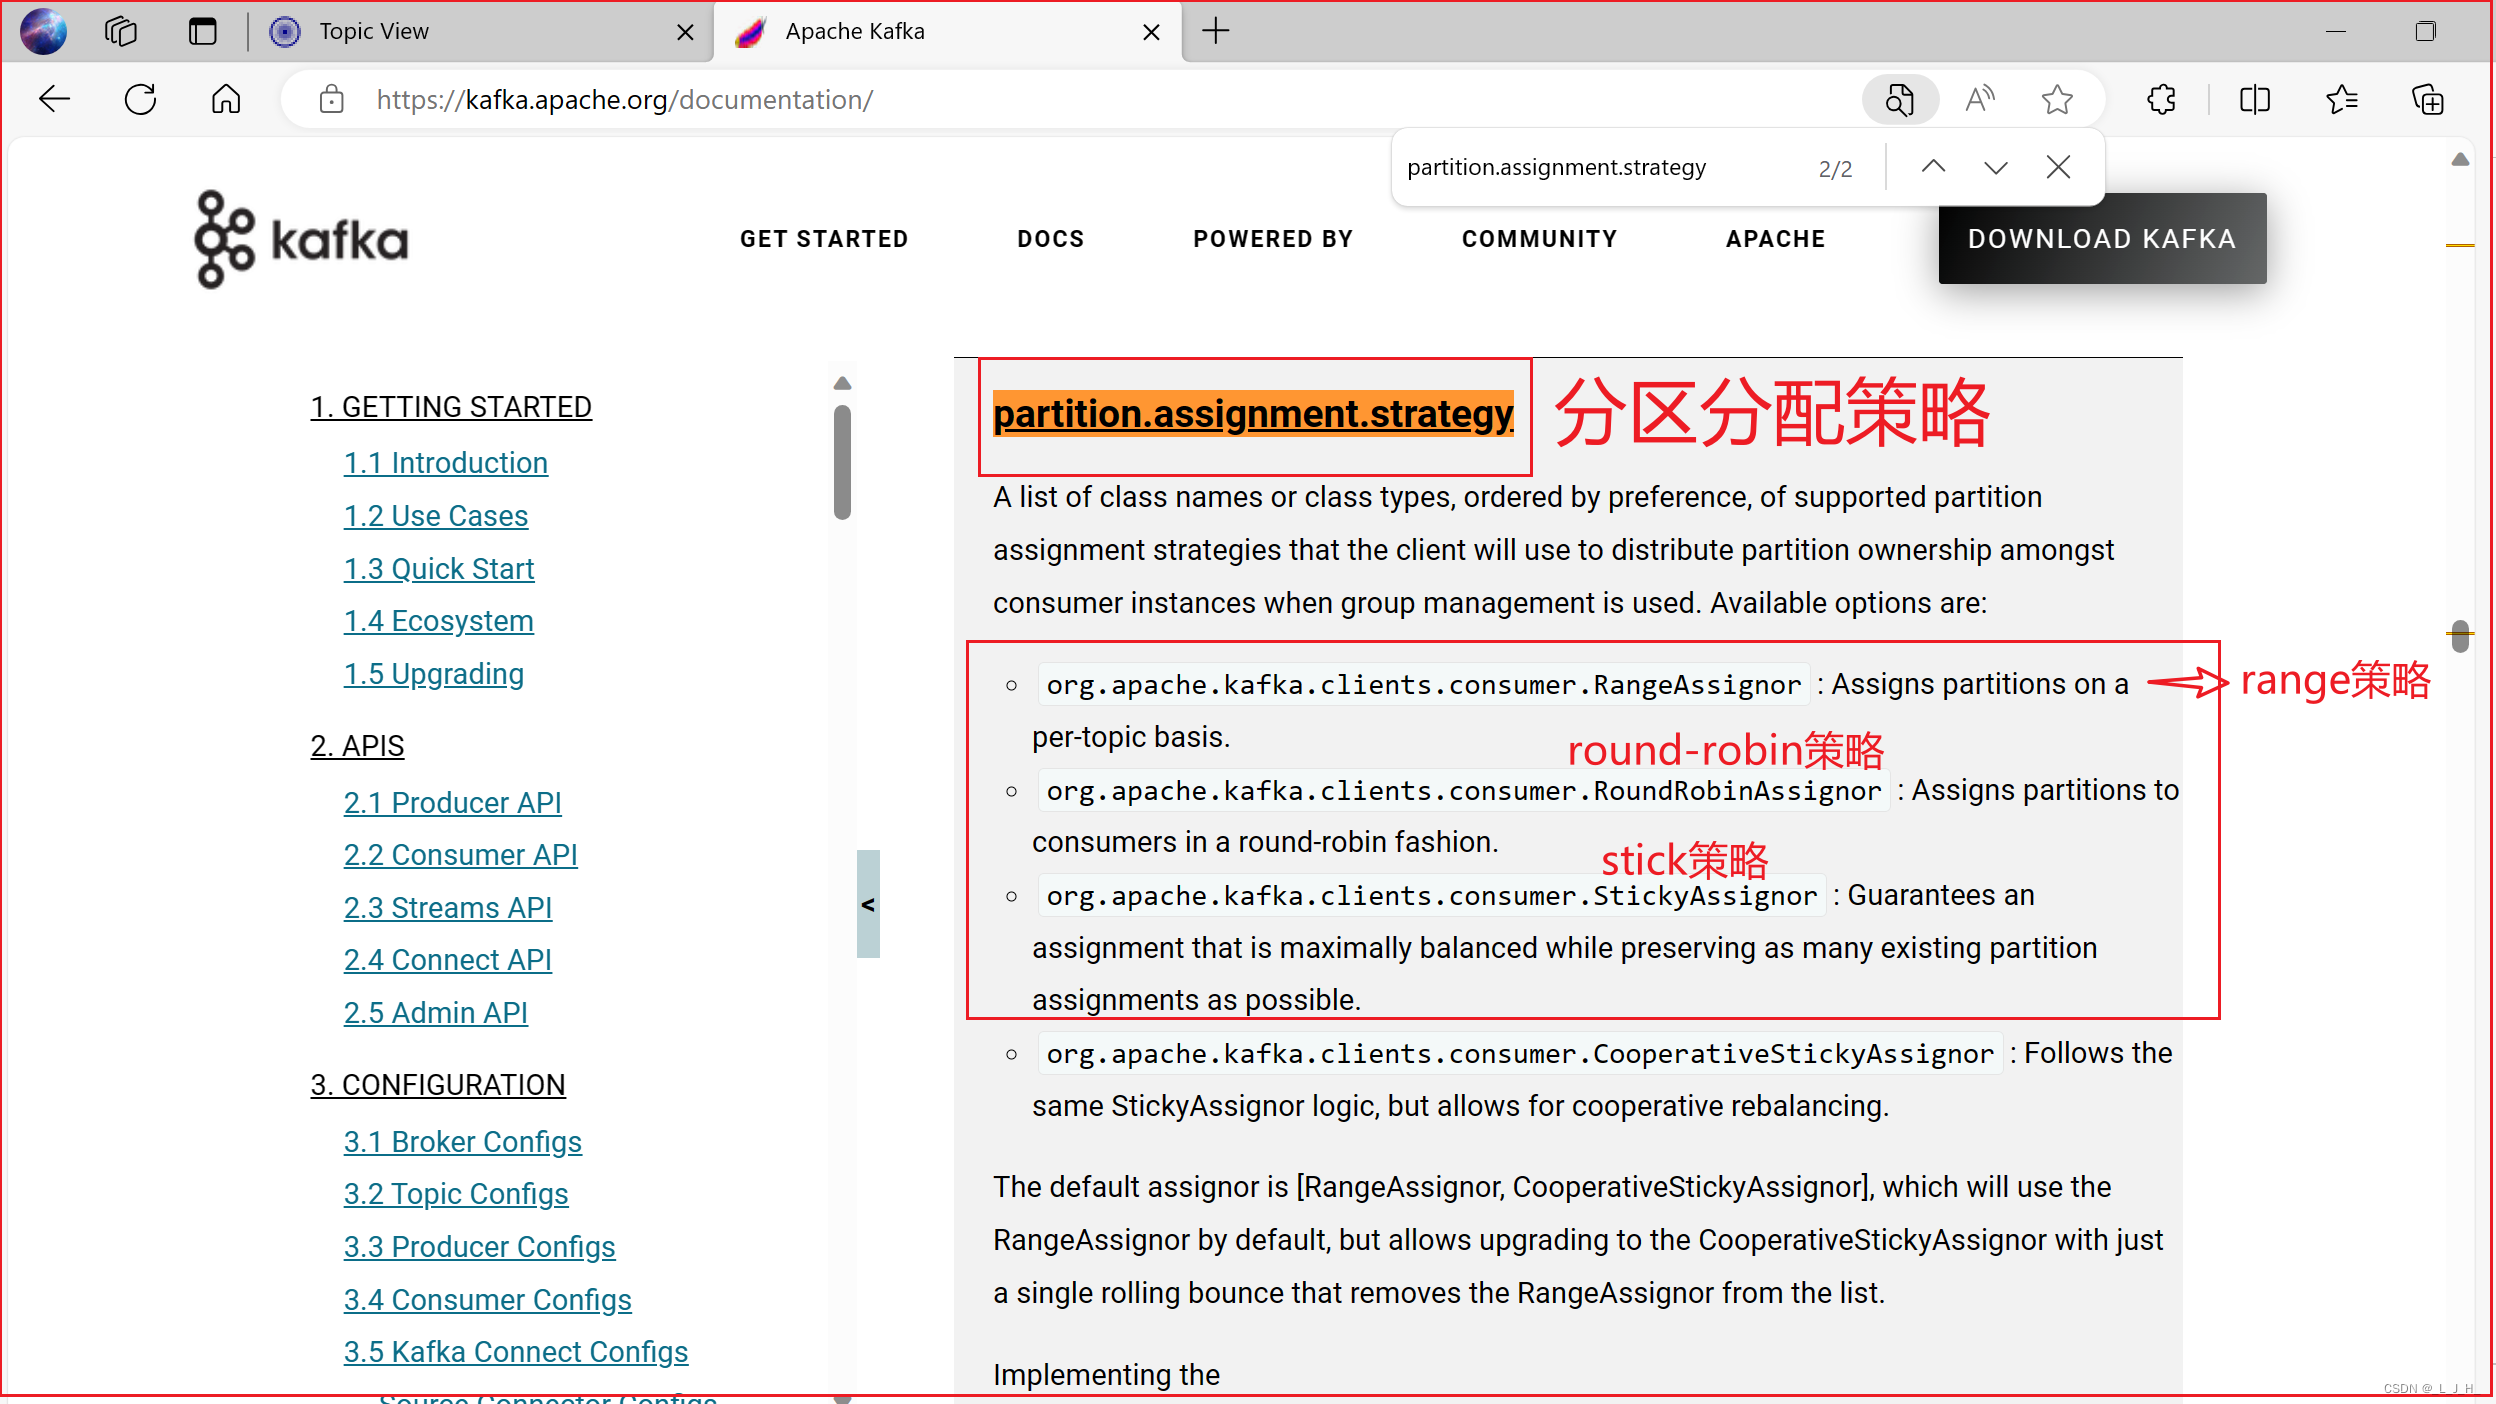Close the find on page bar
The height and width of the screenshot is (1404, 2496).
point(2058,167)
